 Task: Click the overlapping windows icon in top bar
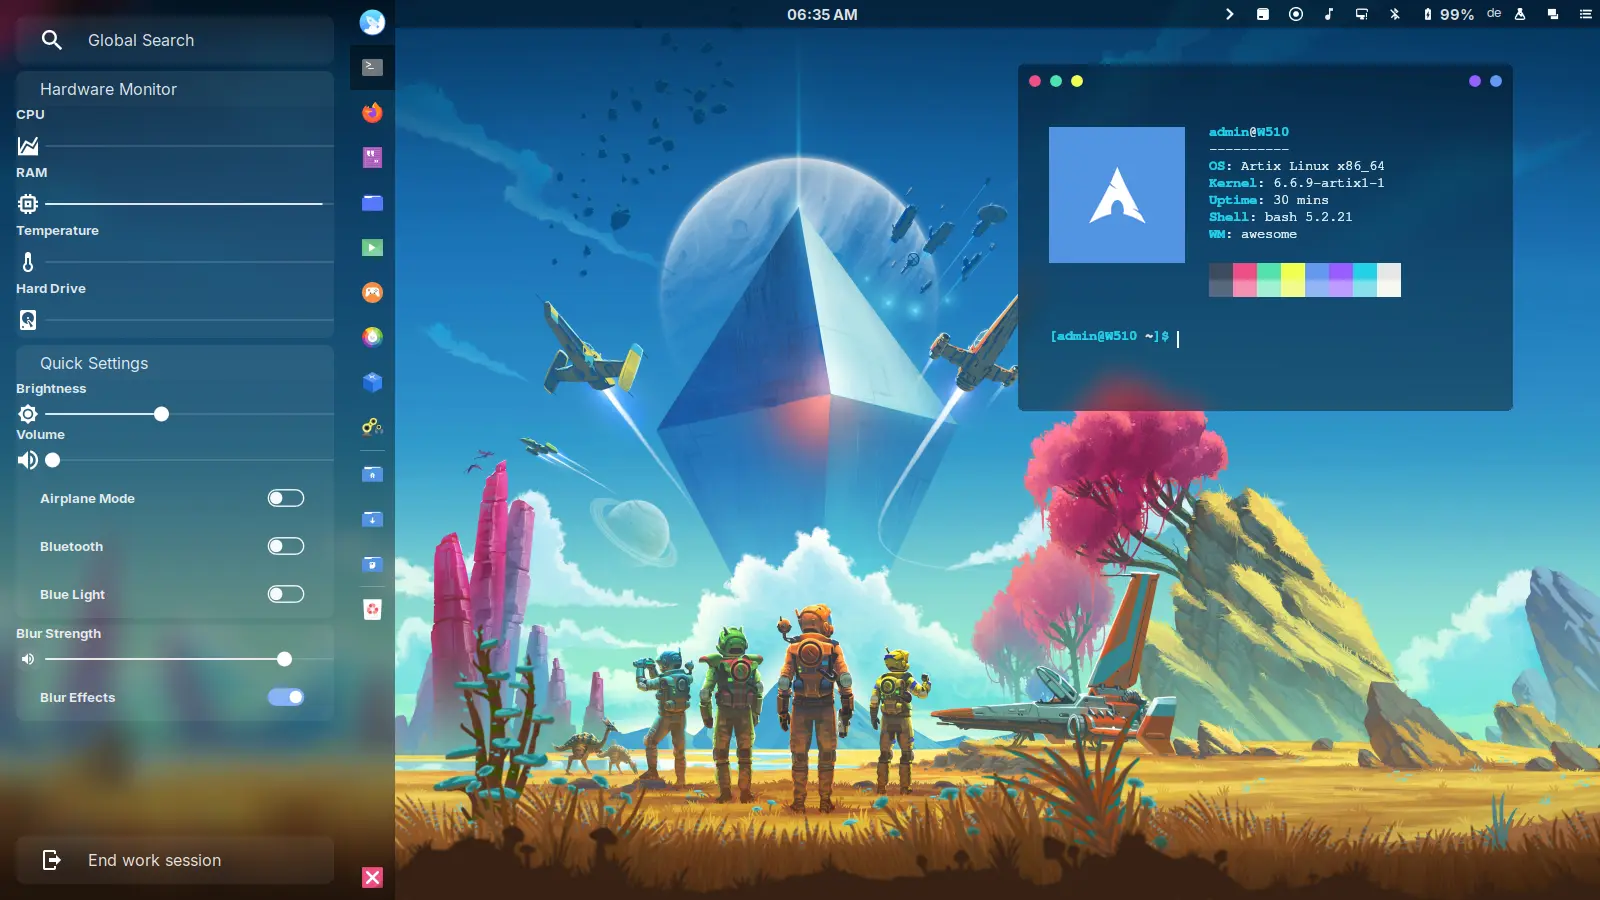[1553, 14]
